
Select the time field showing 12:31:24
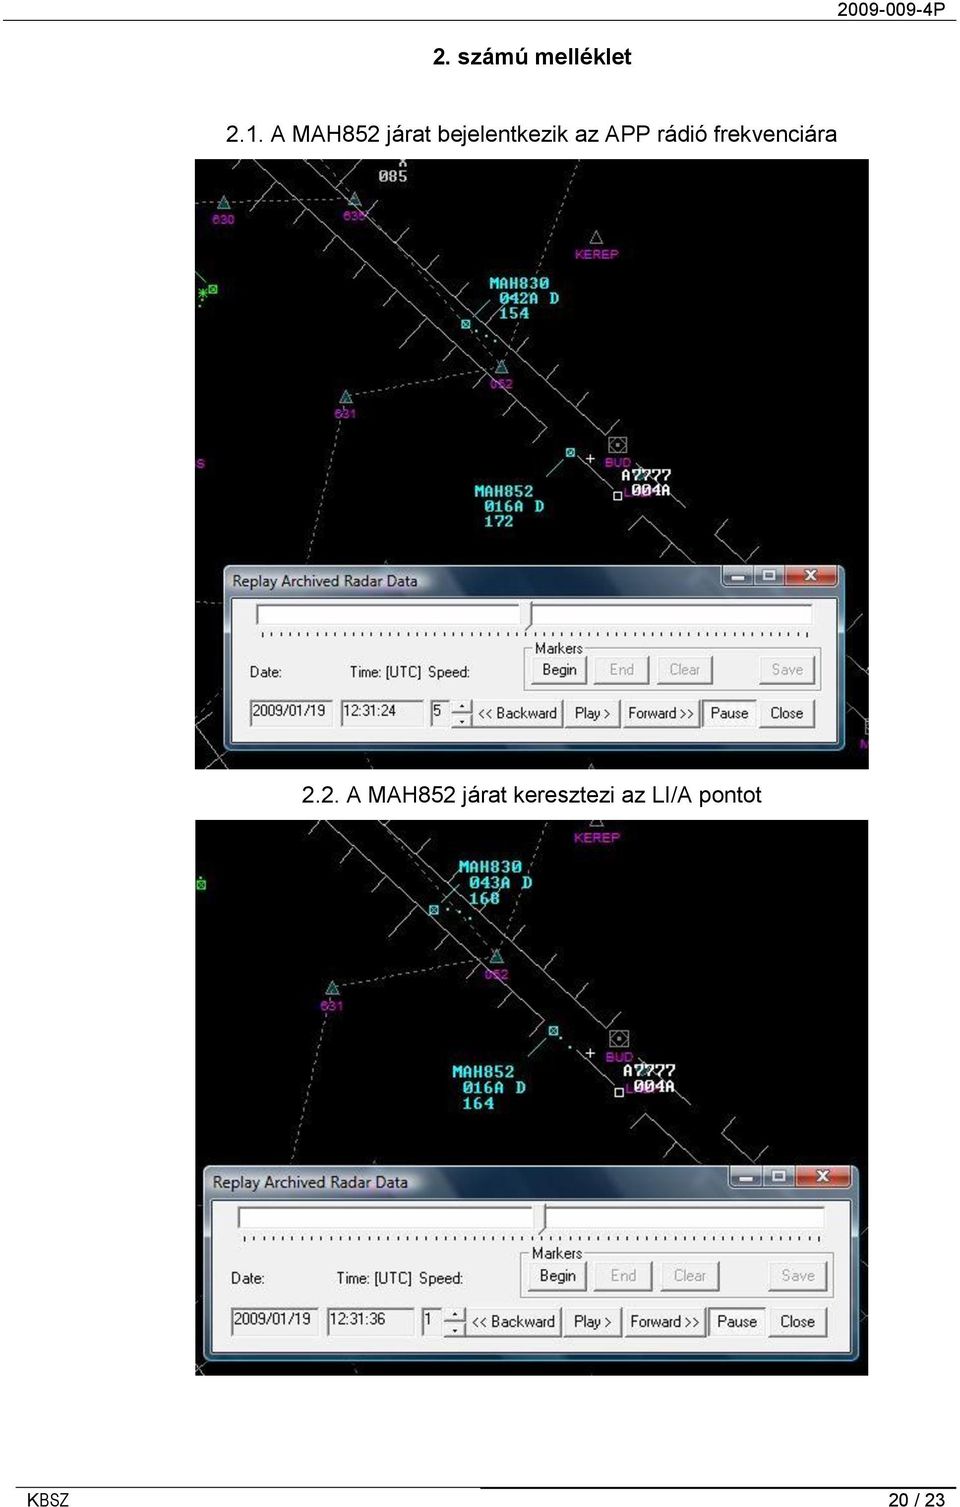(382, 712)
